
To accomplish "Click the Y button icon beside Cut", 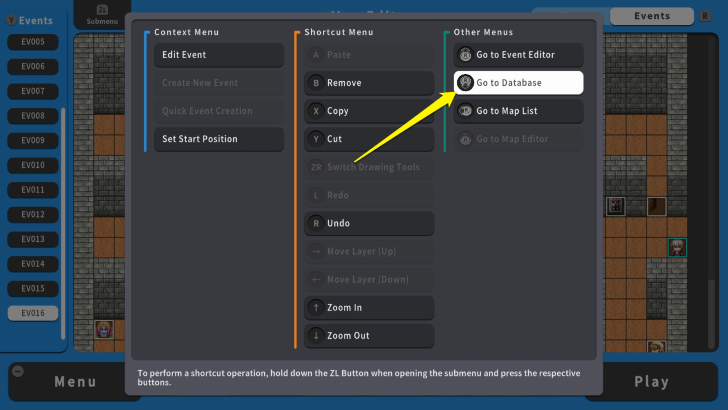I will pos(316,139).
